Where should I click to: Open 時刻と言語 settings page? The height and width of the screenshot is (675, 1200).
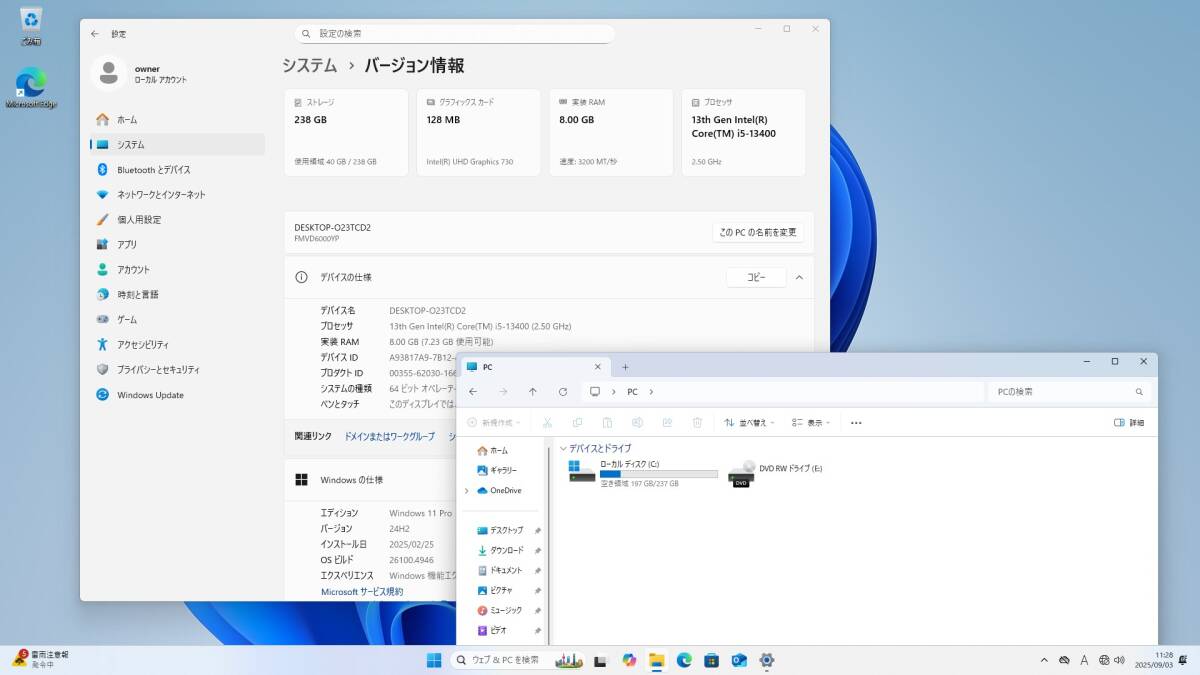tap(177, 294)
